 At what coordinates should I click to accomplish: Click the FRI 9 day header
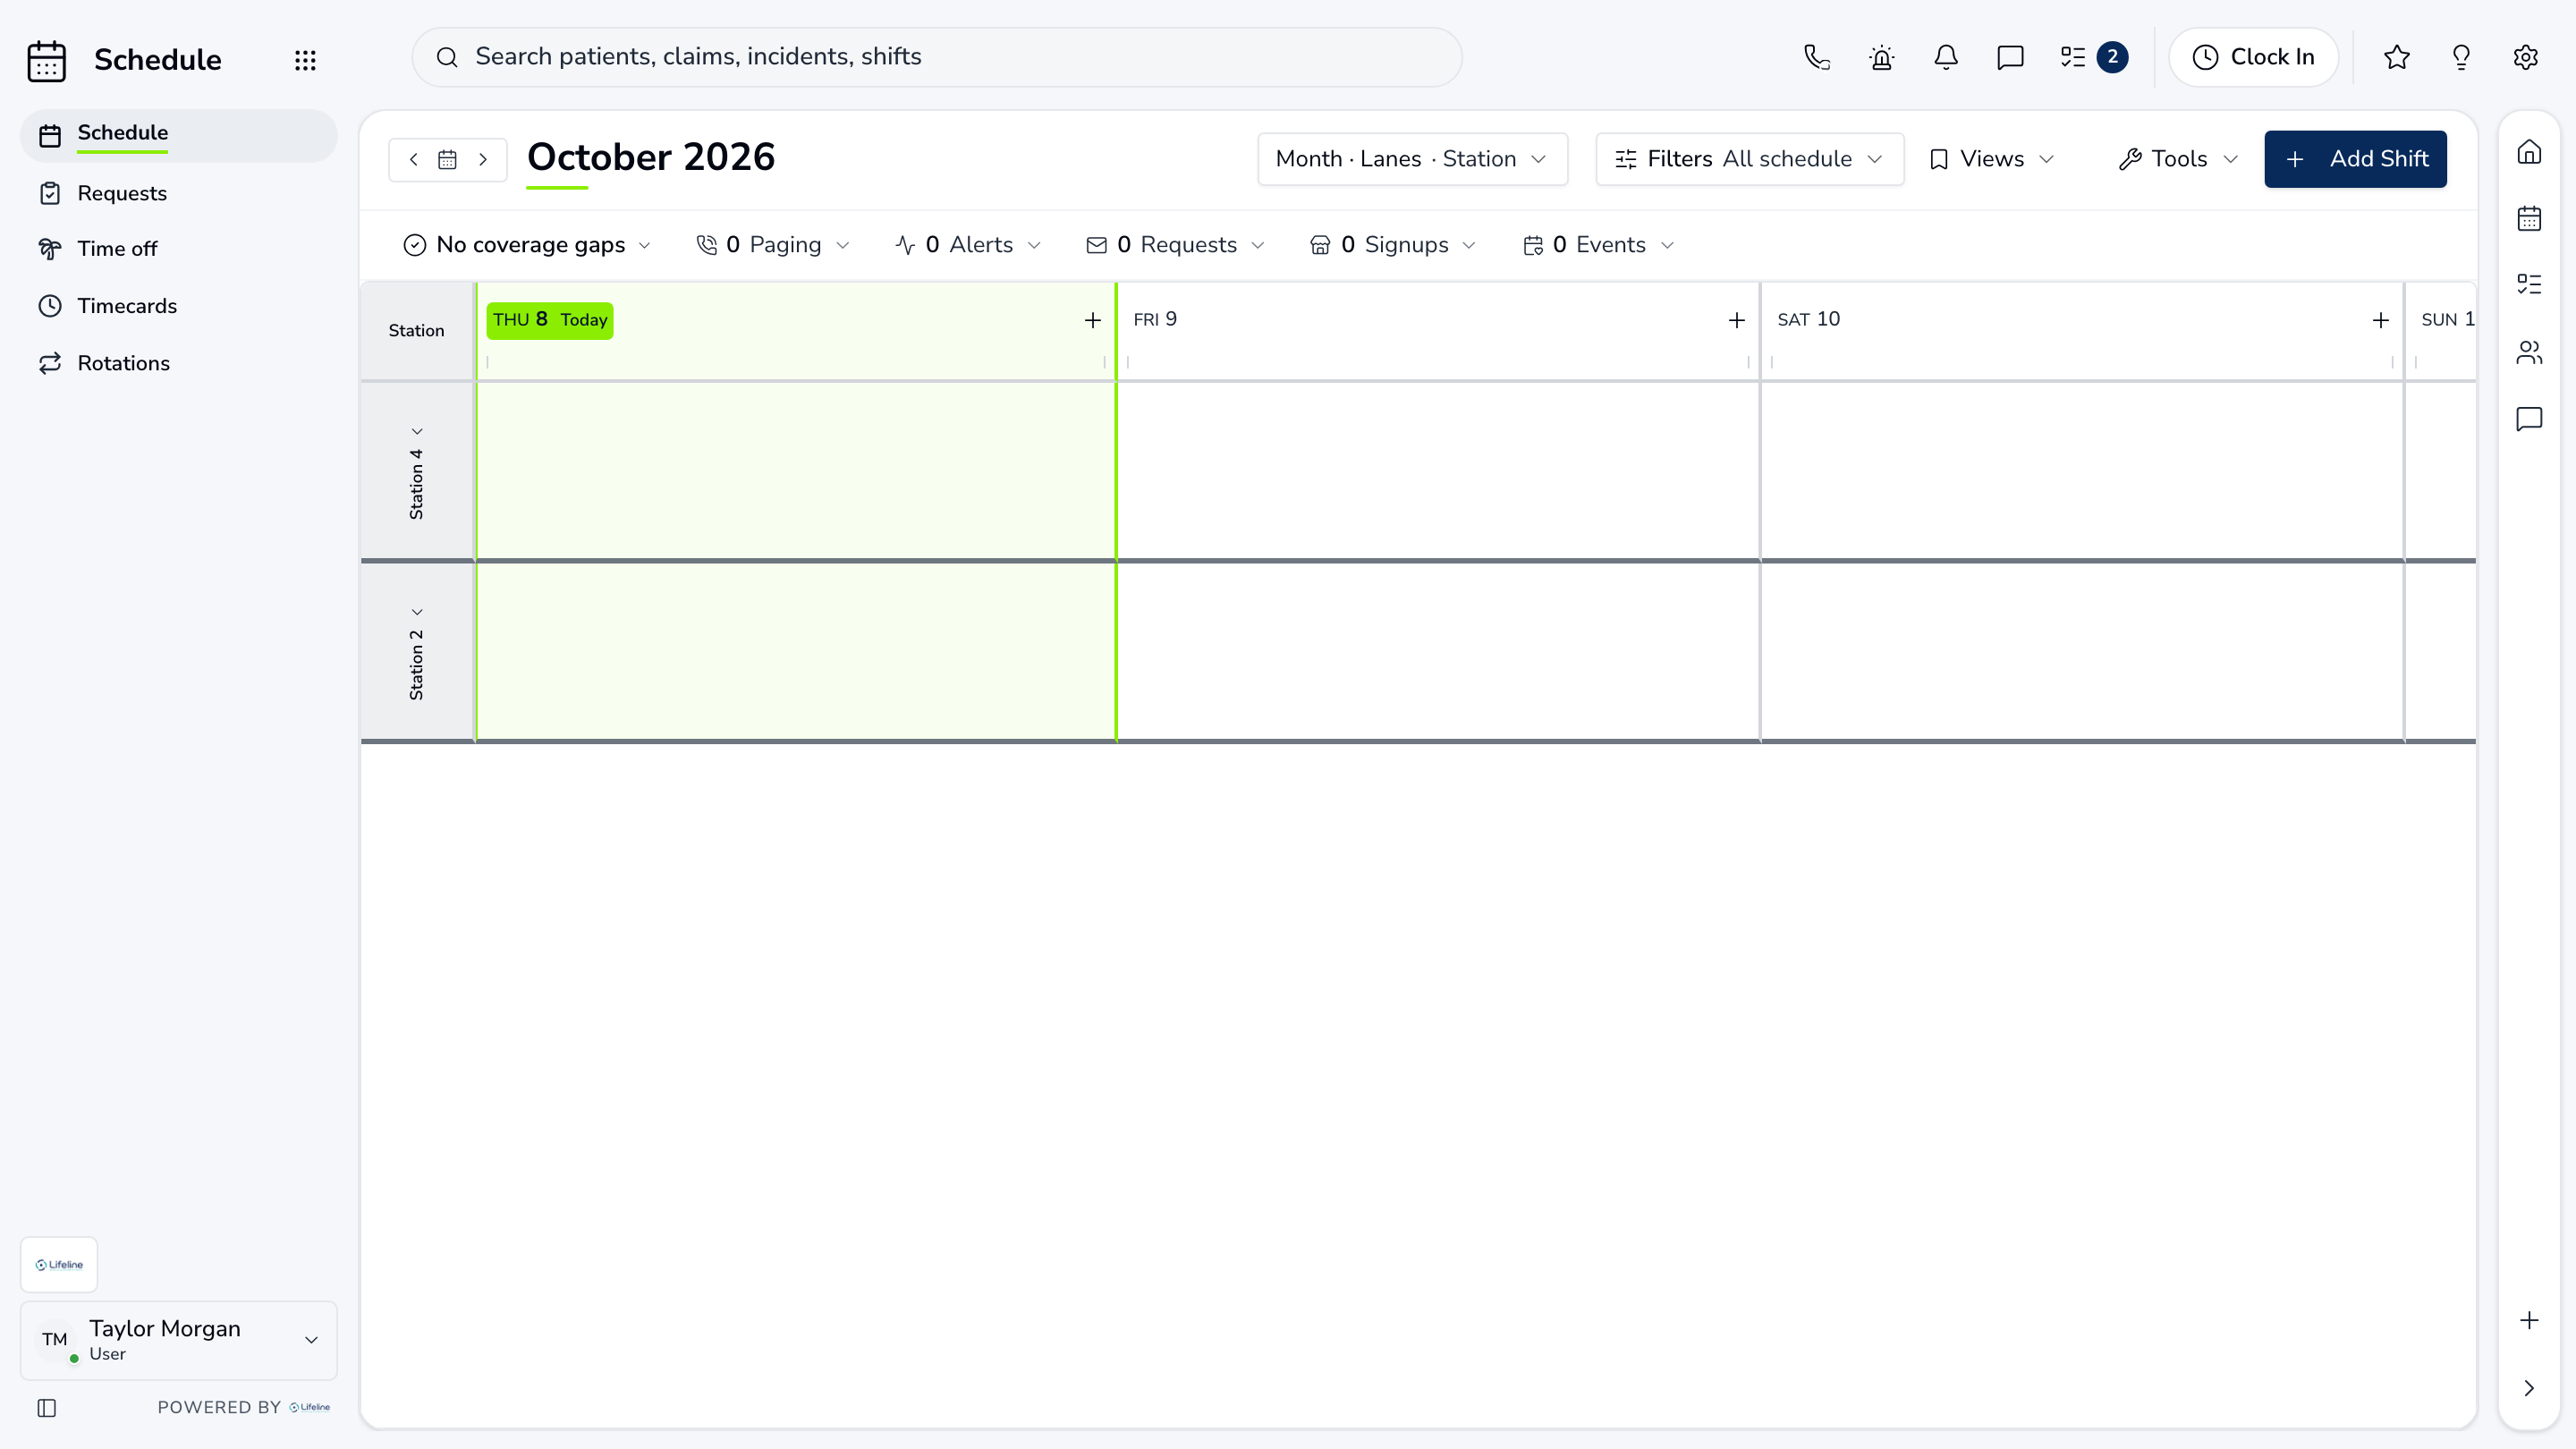[x=1155, y=319]
